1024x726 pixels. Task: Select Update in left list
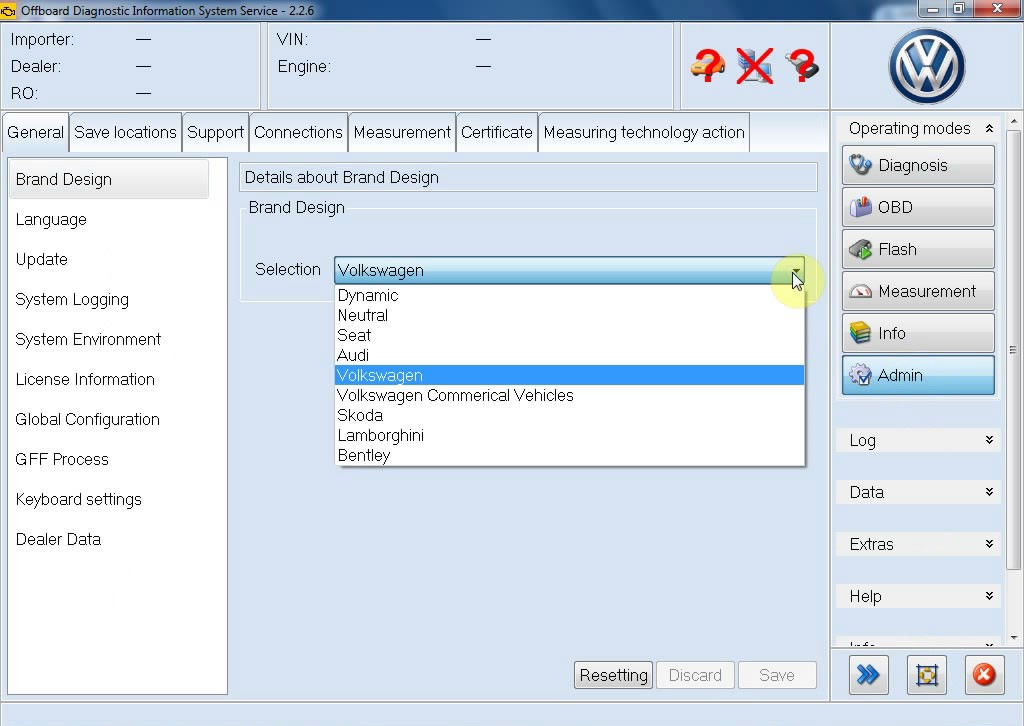42,259
